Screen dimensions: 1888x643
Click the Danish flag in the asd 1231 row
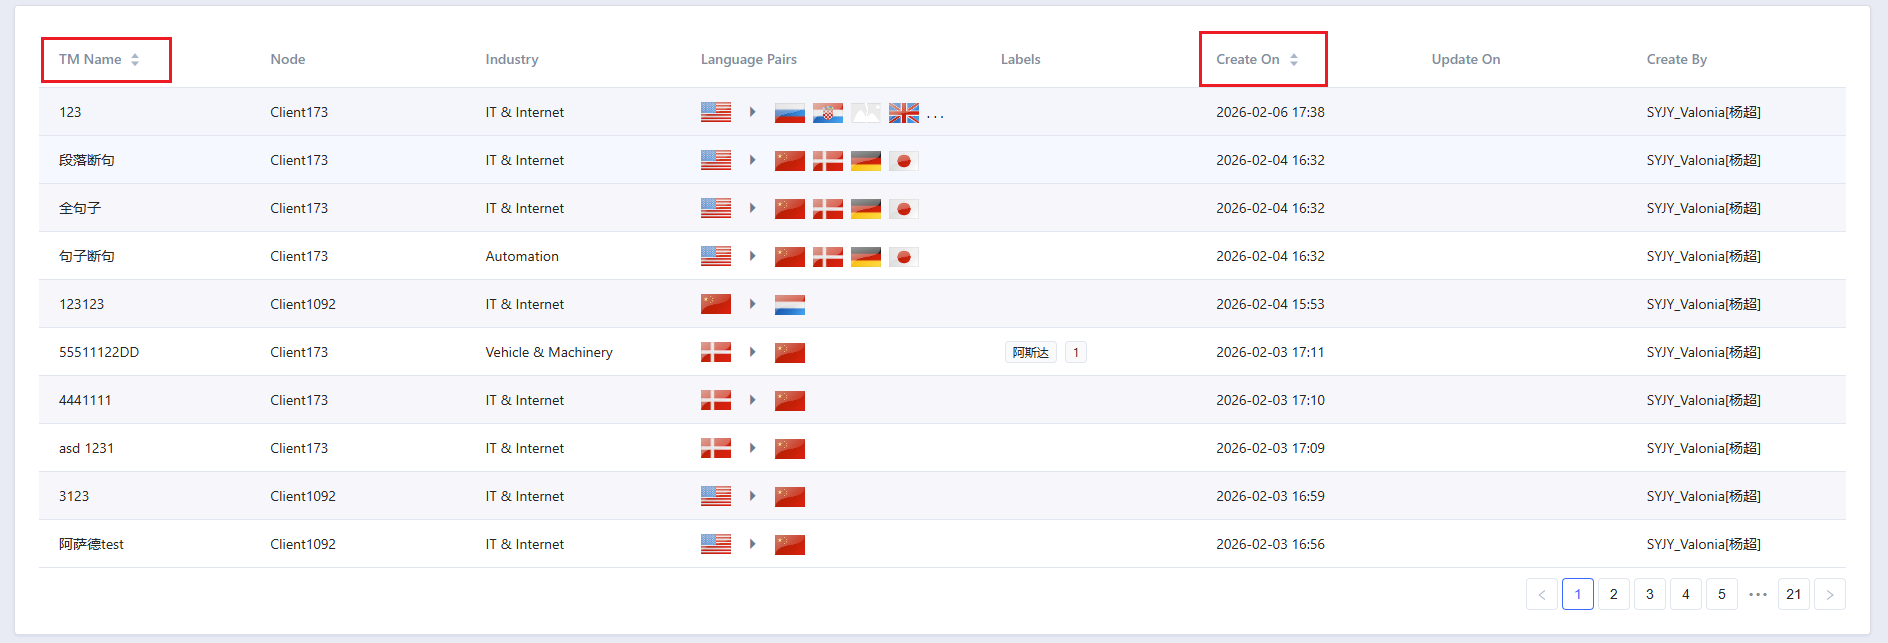tap(716, 448)
